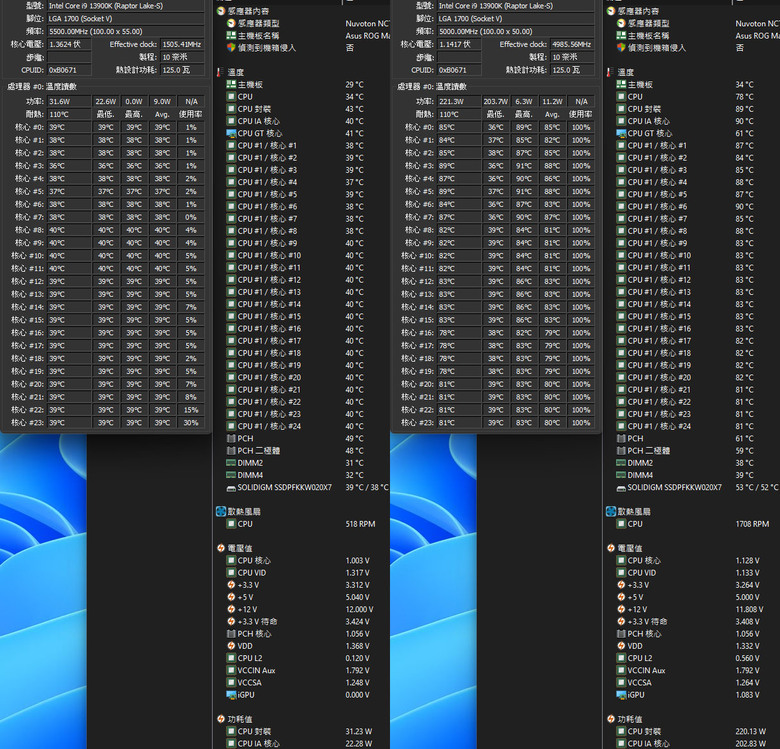Click the PCH 二極體 icon showing 59 °C
Image resolution: width=780 pixels, height=749 pixels.
coord(621,451)
